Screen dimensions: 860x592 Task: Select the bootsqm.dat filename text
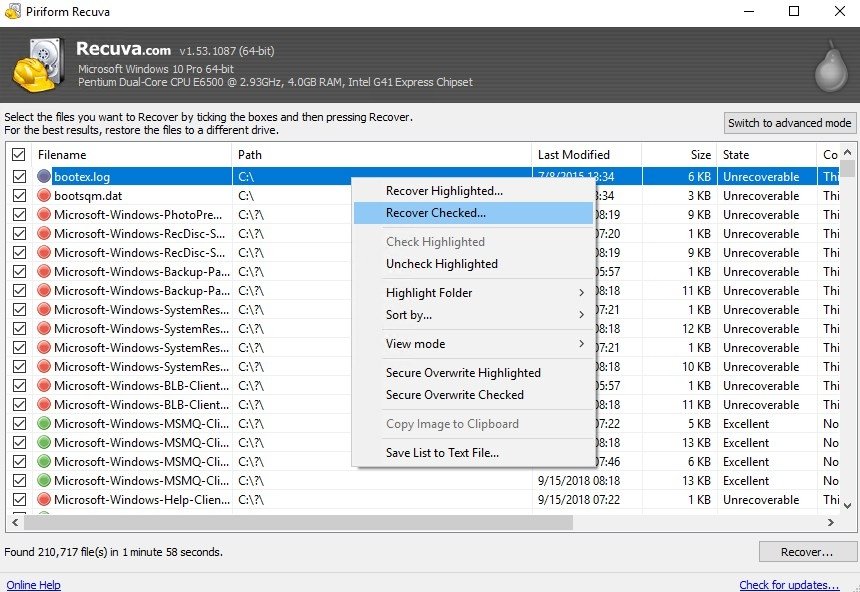coord(88,196)
